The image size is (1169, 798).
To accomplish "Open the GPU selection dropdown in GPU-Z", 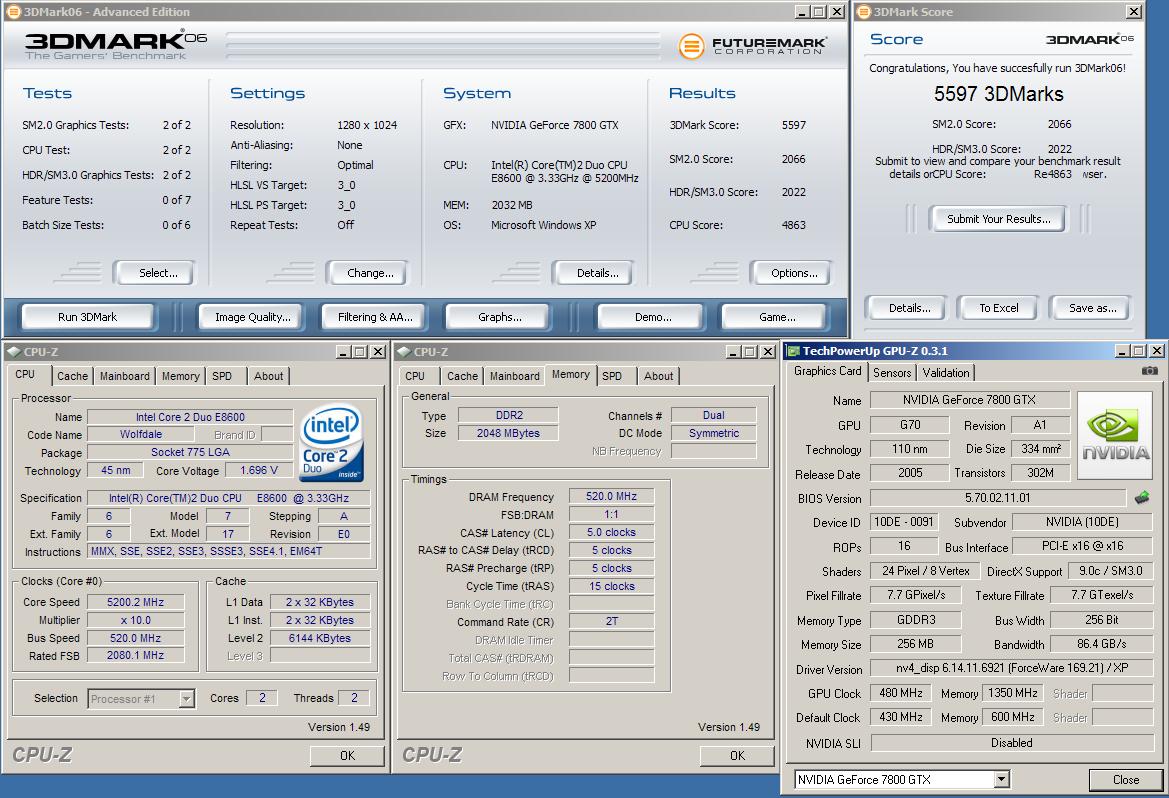I will (x=1002, y=779).
